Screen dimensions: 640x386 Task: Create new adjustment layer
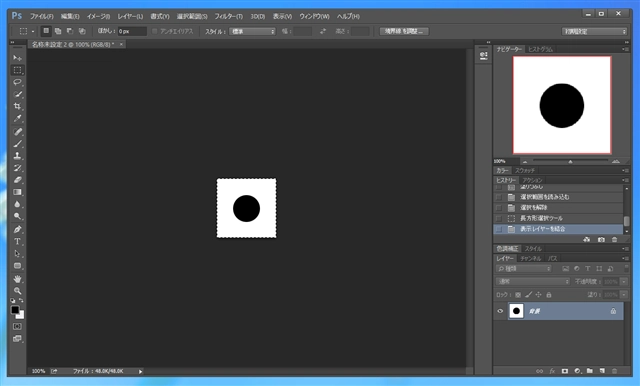[x=577, y=371]
